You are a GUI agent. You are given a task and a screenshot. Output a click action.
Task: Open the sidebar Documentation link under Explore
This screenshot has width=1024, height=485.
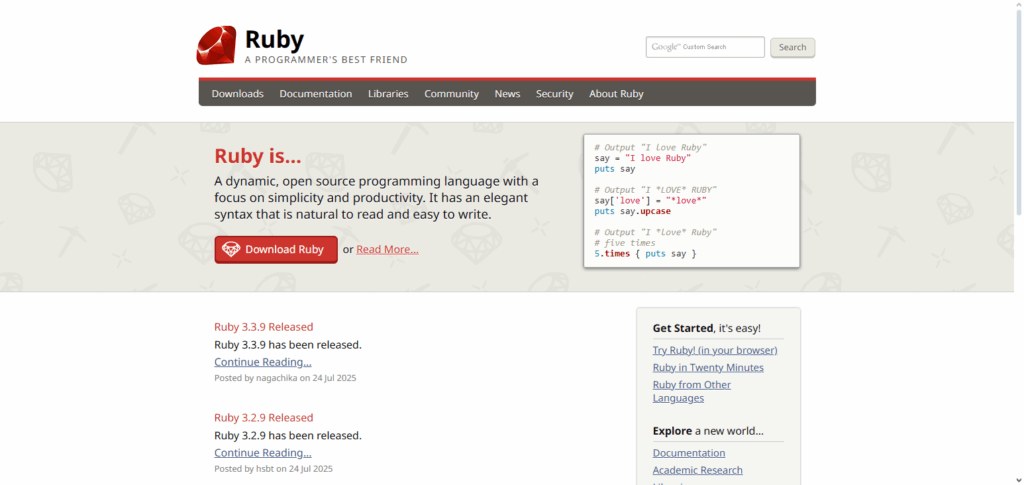click(x=689, y=453)
